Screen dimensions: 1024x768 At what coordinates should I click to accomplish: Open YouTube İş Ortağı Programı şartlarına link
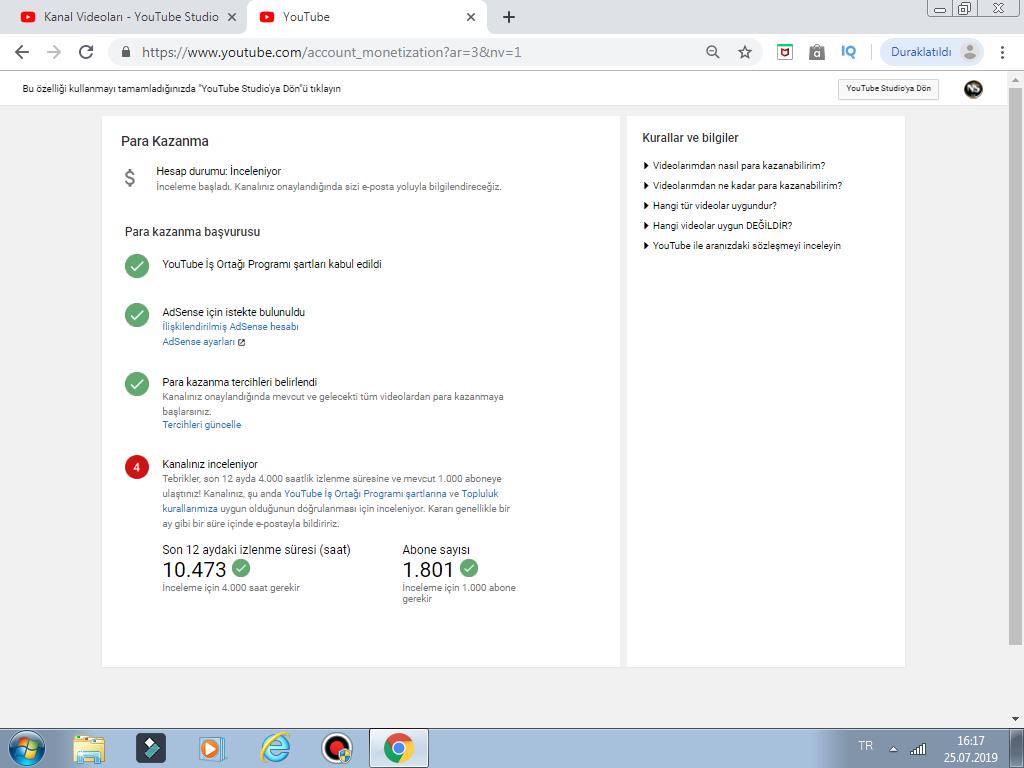[365, 494]
